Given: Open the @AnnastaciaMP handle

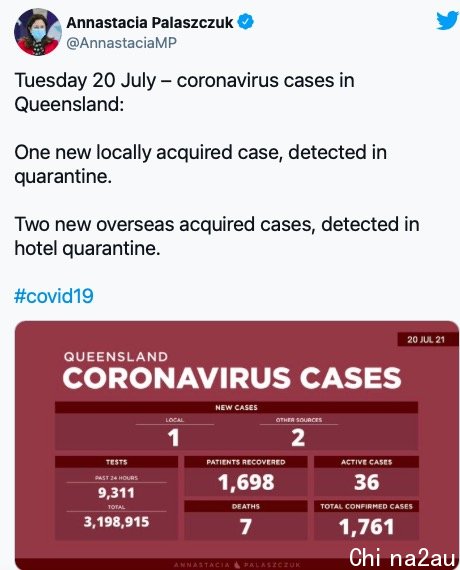Looking at the screenshot, I should 121,43.
